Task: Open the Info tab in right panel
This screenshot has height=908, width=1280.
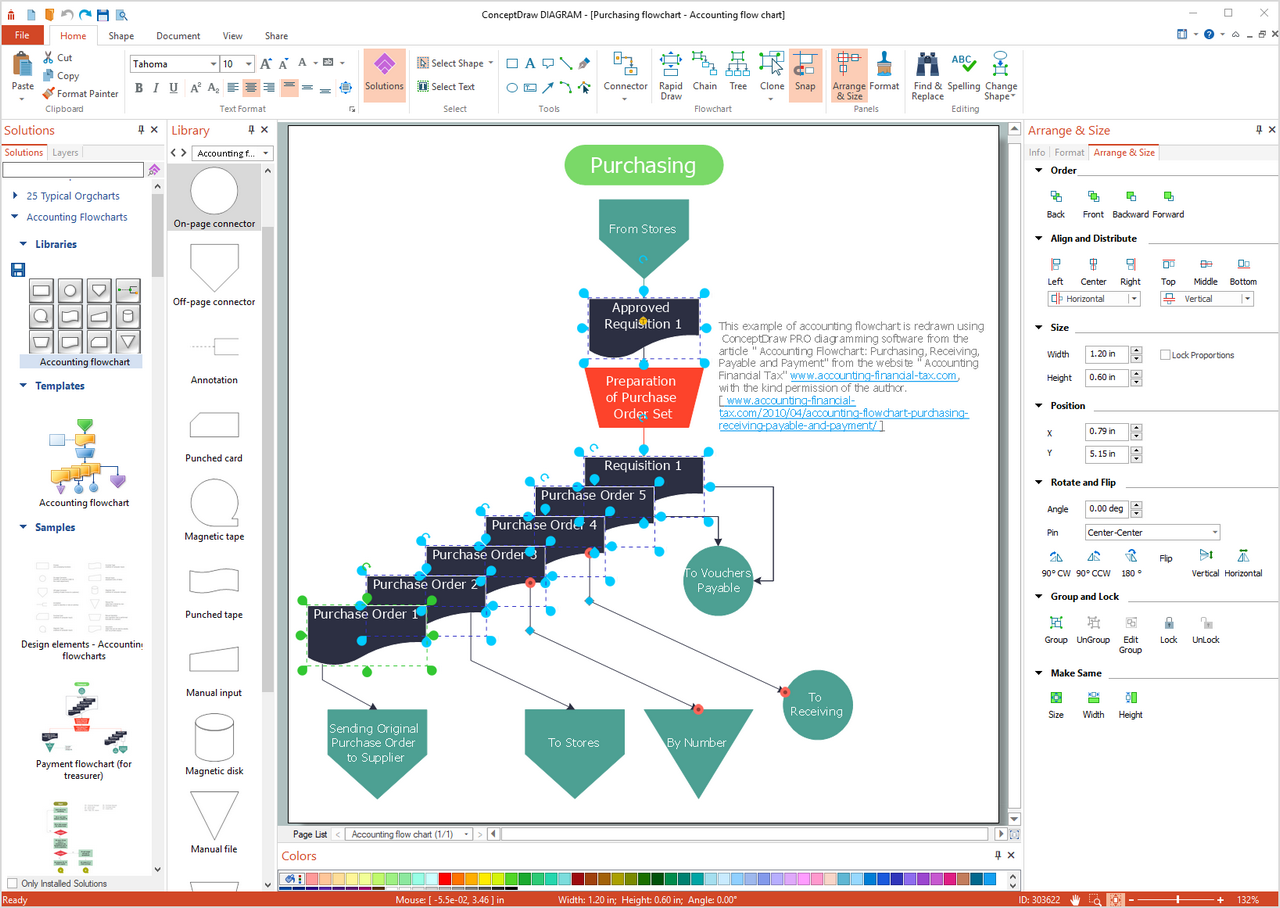Action: pyautogui.click(x=1037, y=153)
